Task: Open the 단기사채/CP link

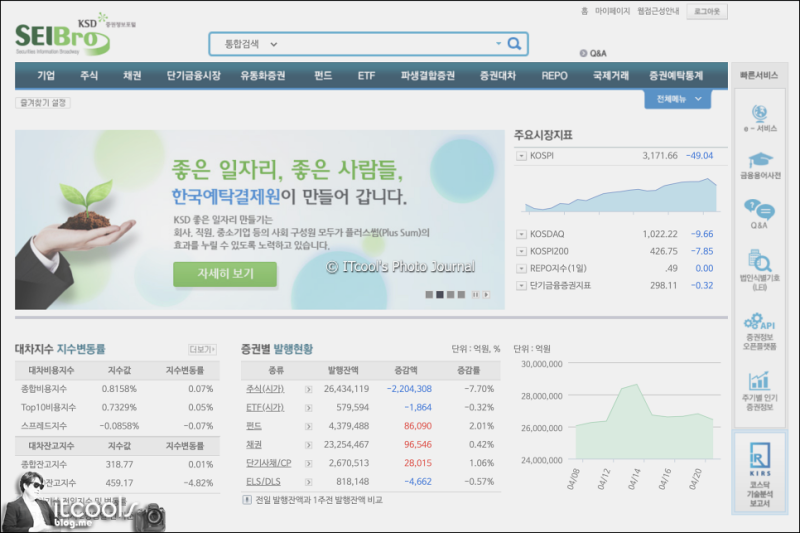Action: point(268,463)
